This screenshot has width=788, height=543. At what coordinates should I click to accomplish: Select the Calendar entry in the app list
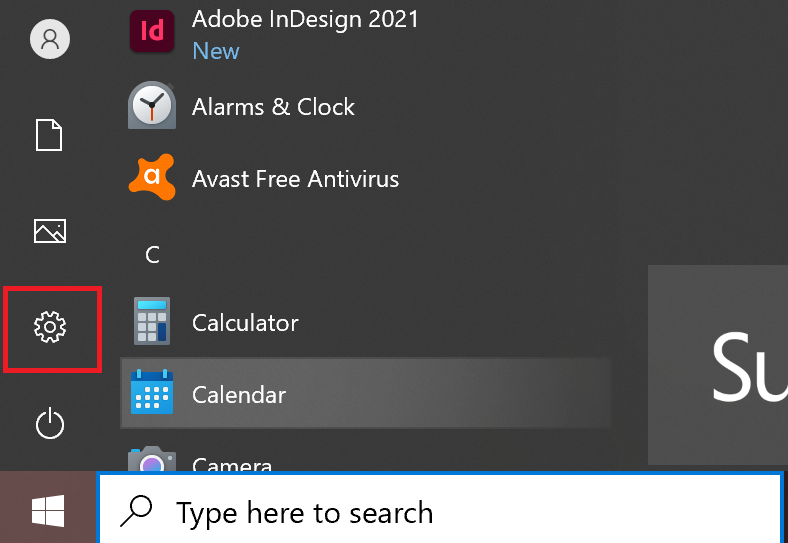365,393
